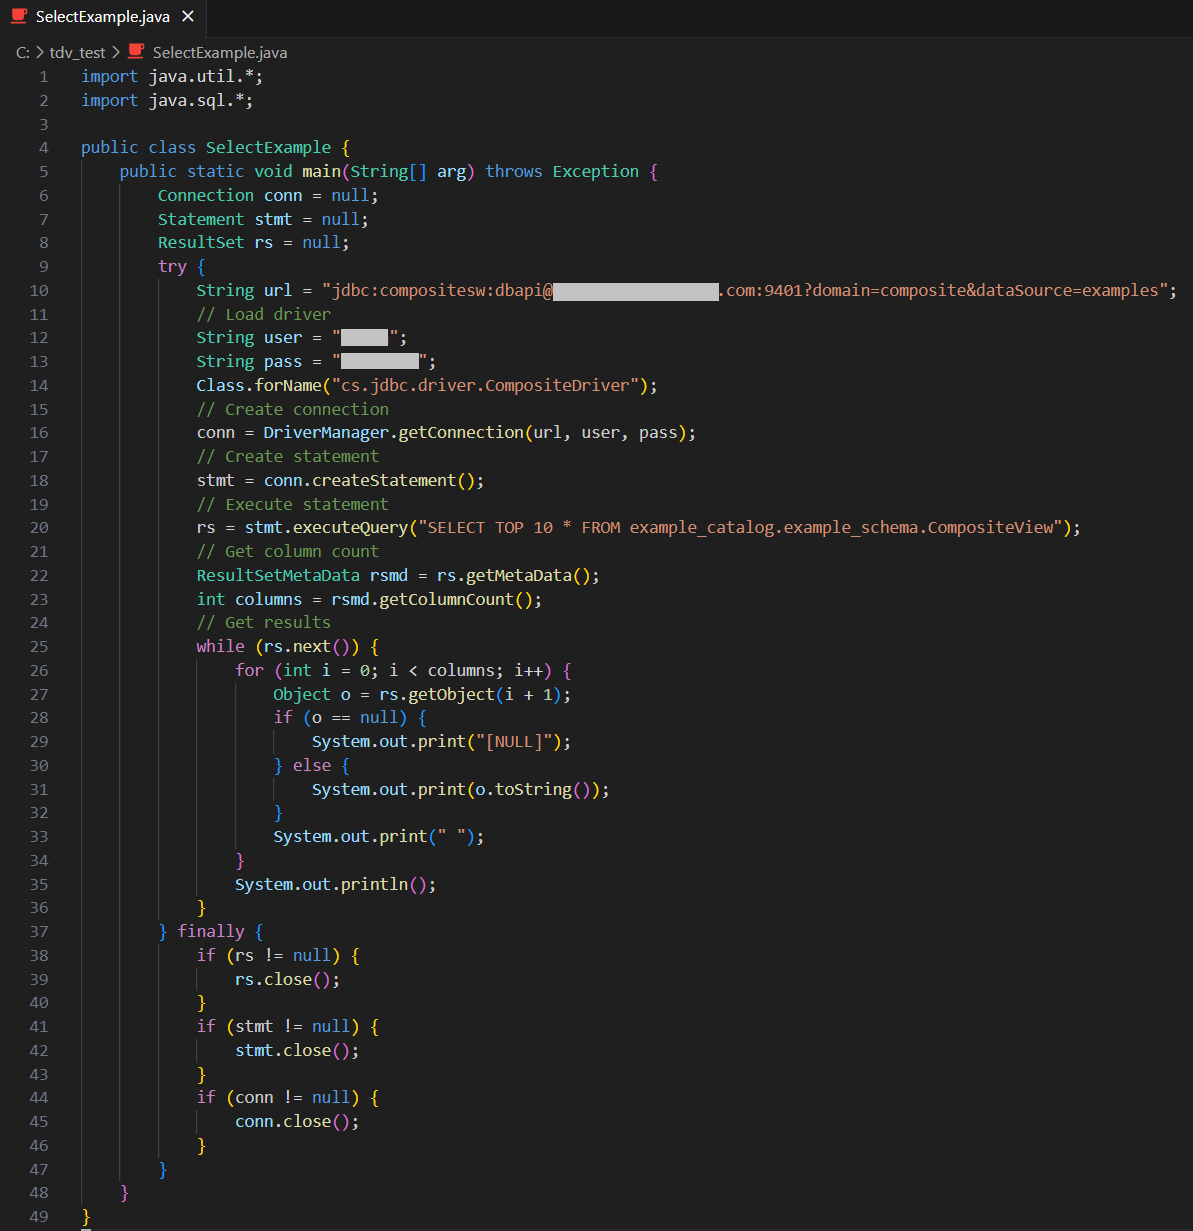Click class name SelectExample on line 4
Viewport: 1193px width, 1231px height.
click(x=268, y=148)
